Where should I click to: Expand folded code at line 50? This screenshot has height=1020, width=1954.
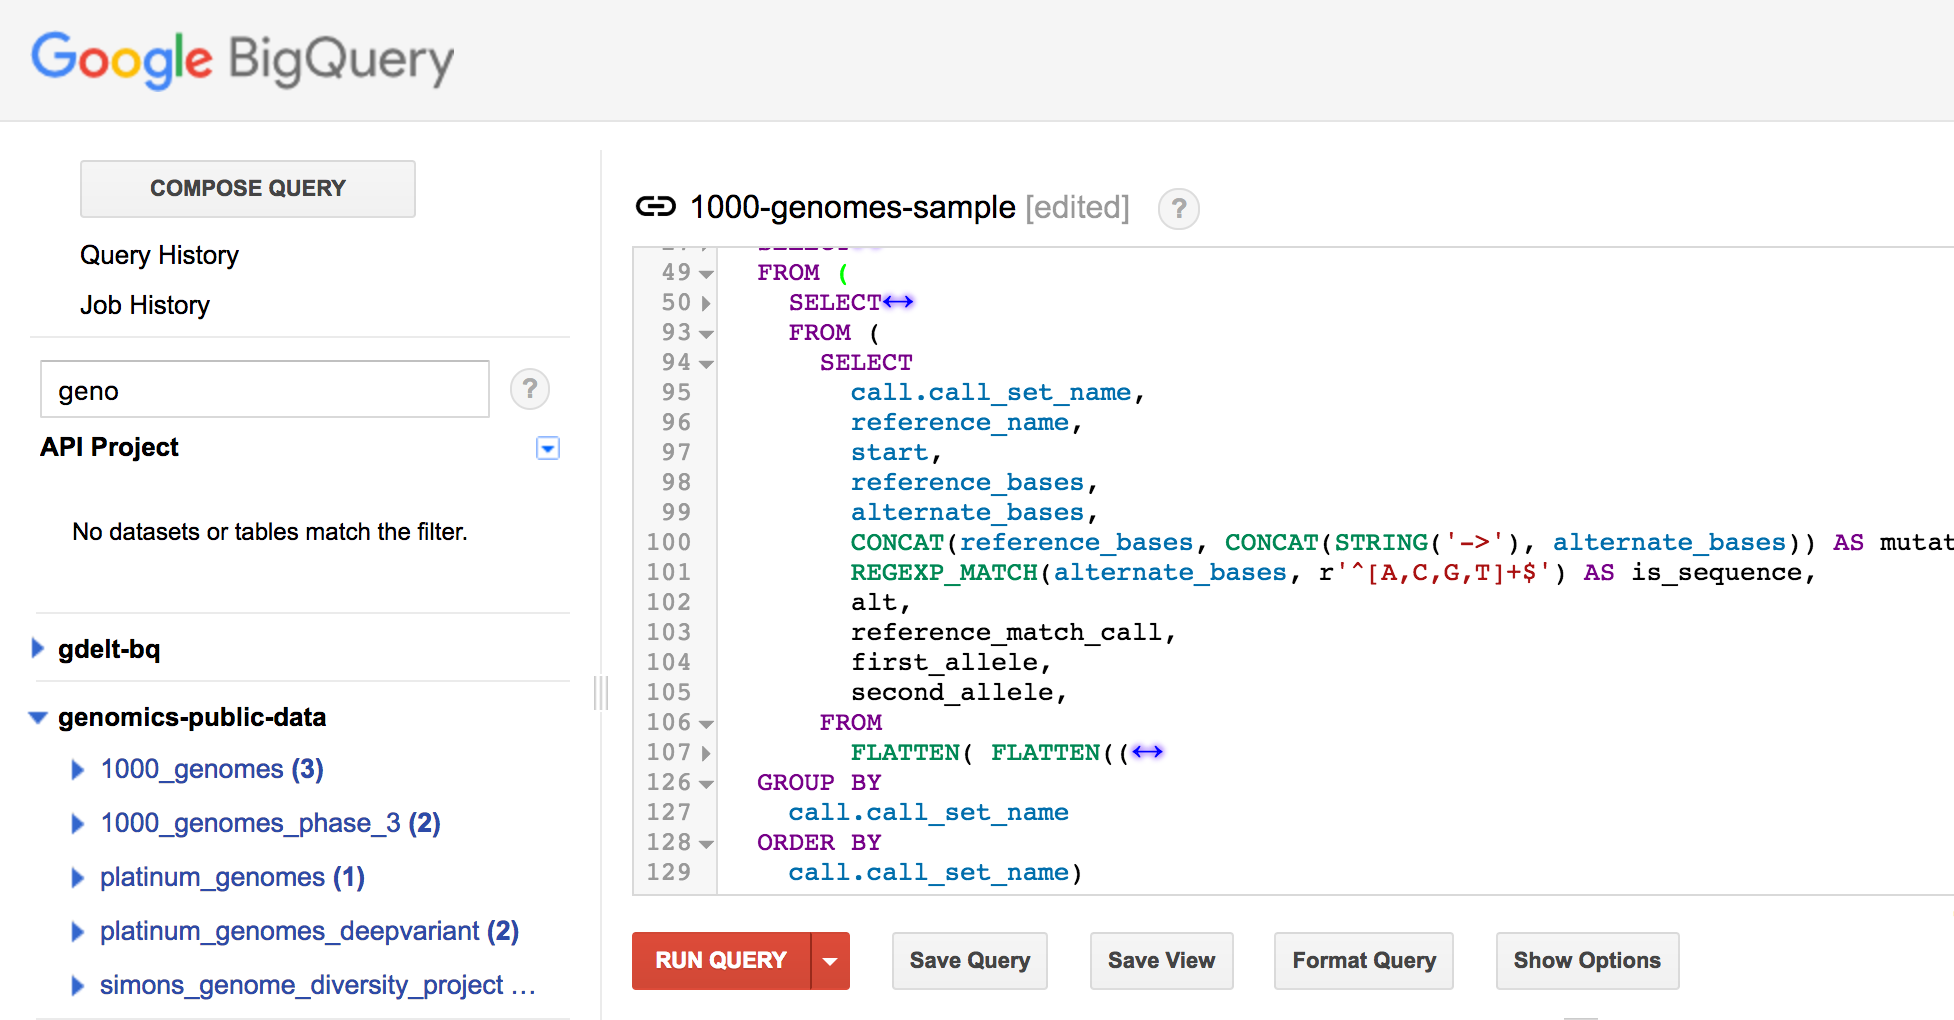coord(706,303)
